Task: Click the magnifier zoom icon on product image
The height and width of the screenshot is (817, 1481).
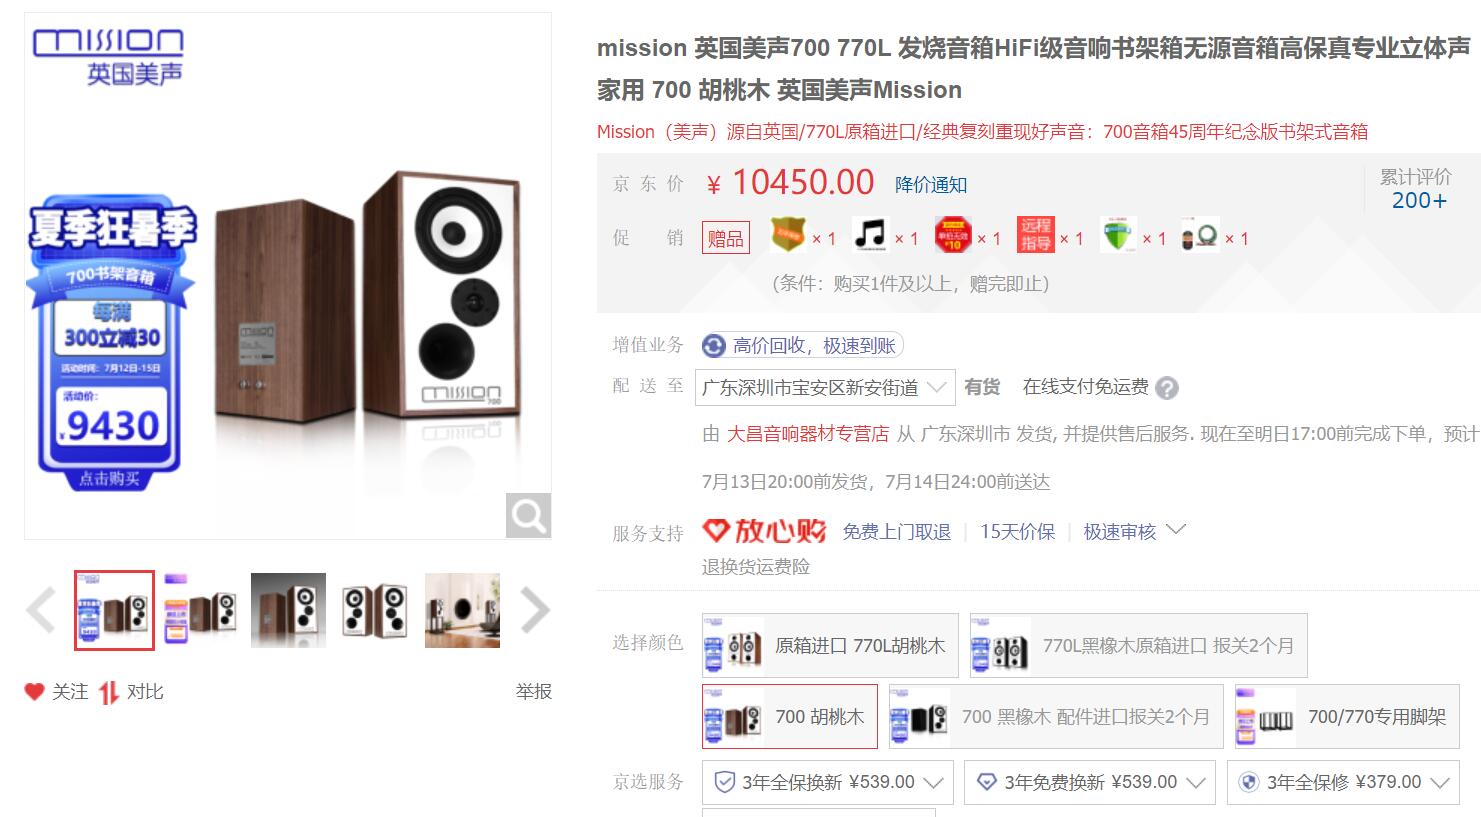Action: pyautogui.click(x=528, y=515)
